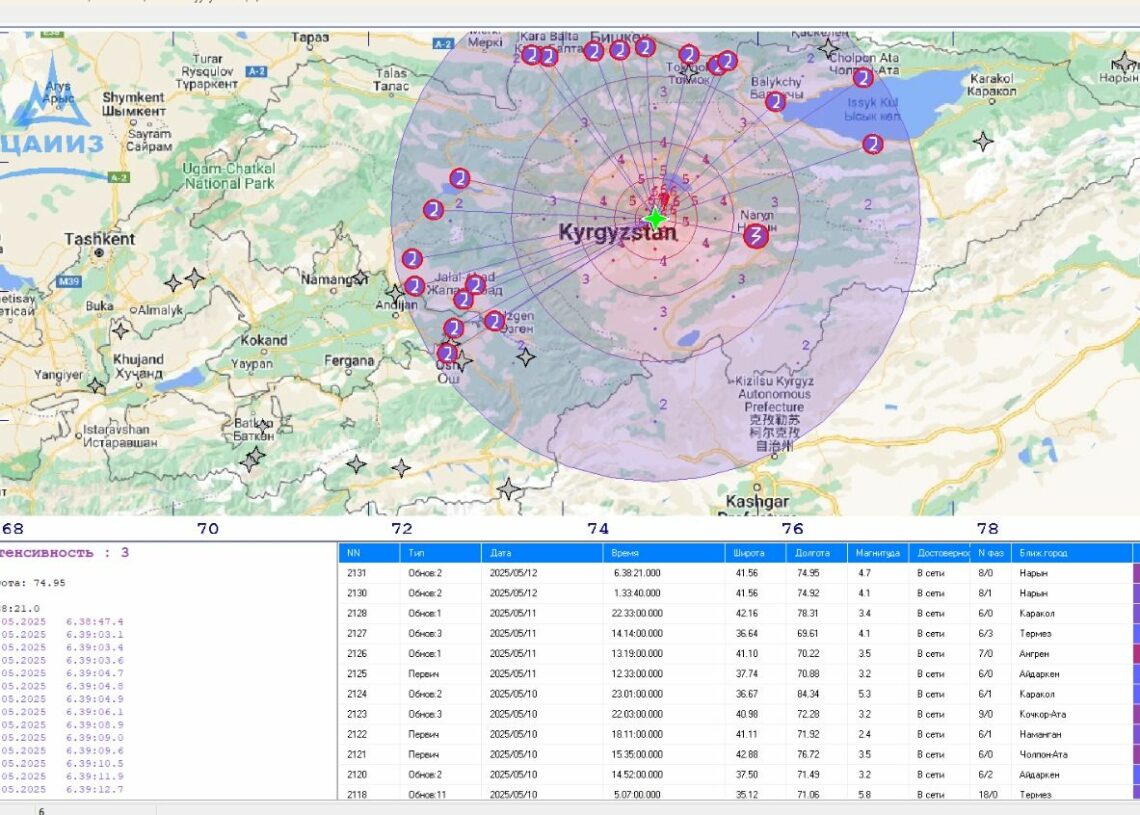Screen dimensions: 1140x815
Task: Switch to the tab labeled 6
Action: pyautogui.click(x=41, y=811)
